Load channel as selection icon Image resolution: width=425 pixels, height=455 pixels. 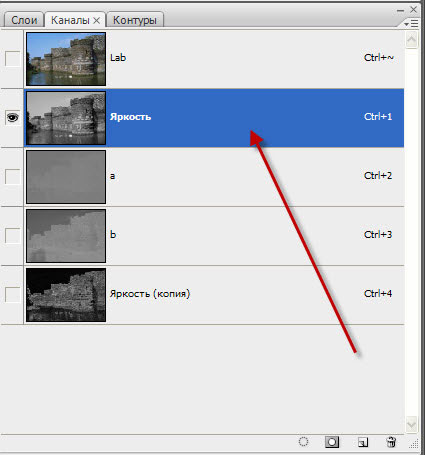(x=303, y=442)
